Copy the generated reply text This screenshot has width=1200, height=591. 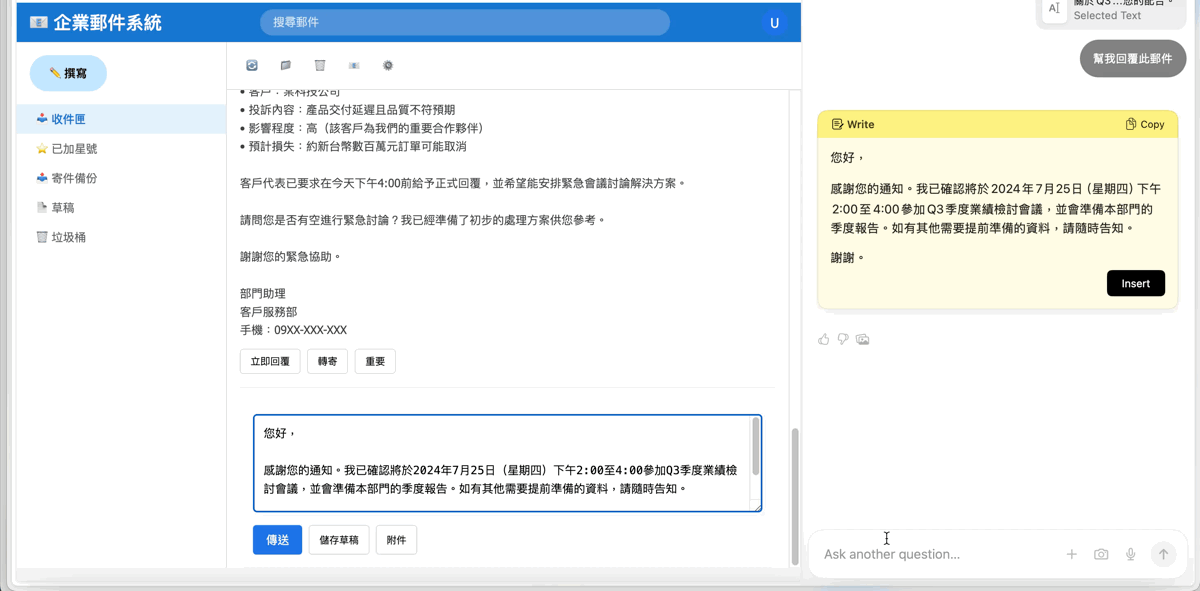(1145, 125)
